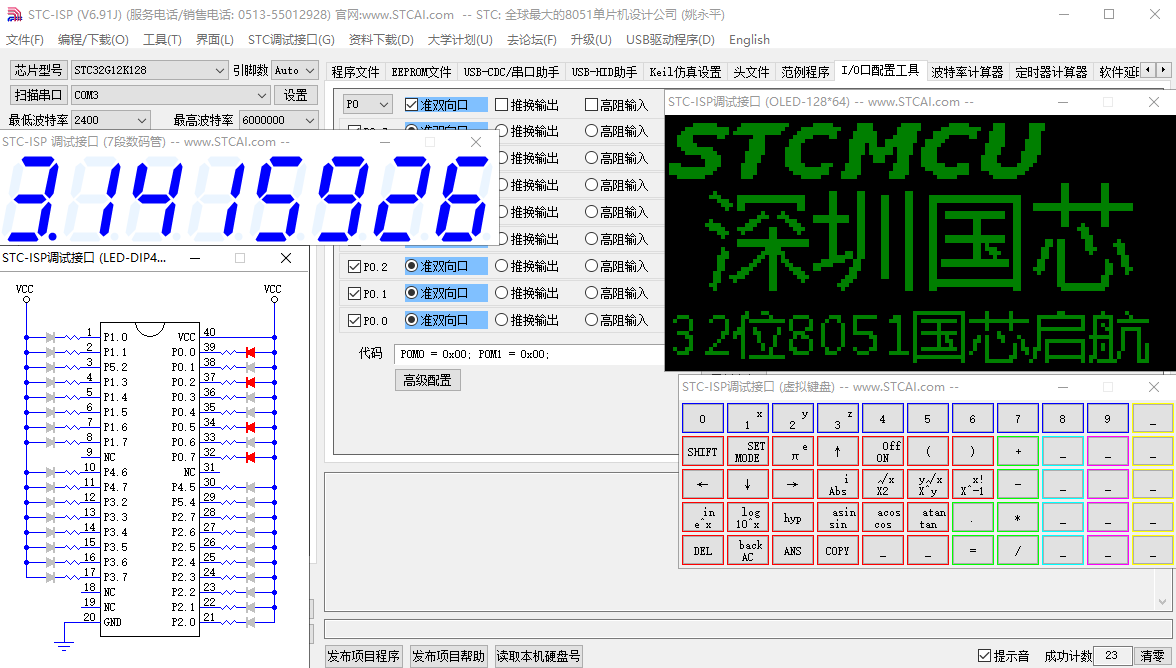This screenshot has width=1176, height=668.
Task: Uncheck the P0.2 pin checkbox
Action: click(355, 266)
